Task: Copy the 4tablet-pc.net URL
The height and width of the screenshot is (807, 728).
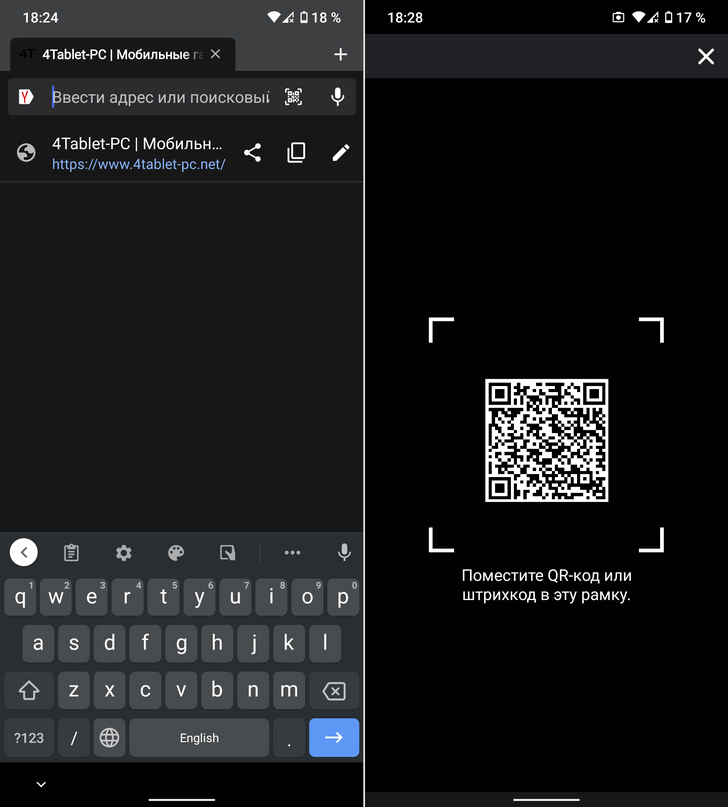Action: [x=296, y=153]
